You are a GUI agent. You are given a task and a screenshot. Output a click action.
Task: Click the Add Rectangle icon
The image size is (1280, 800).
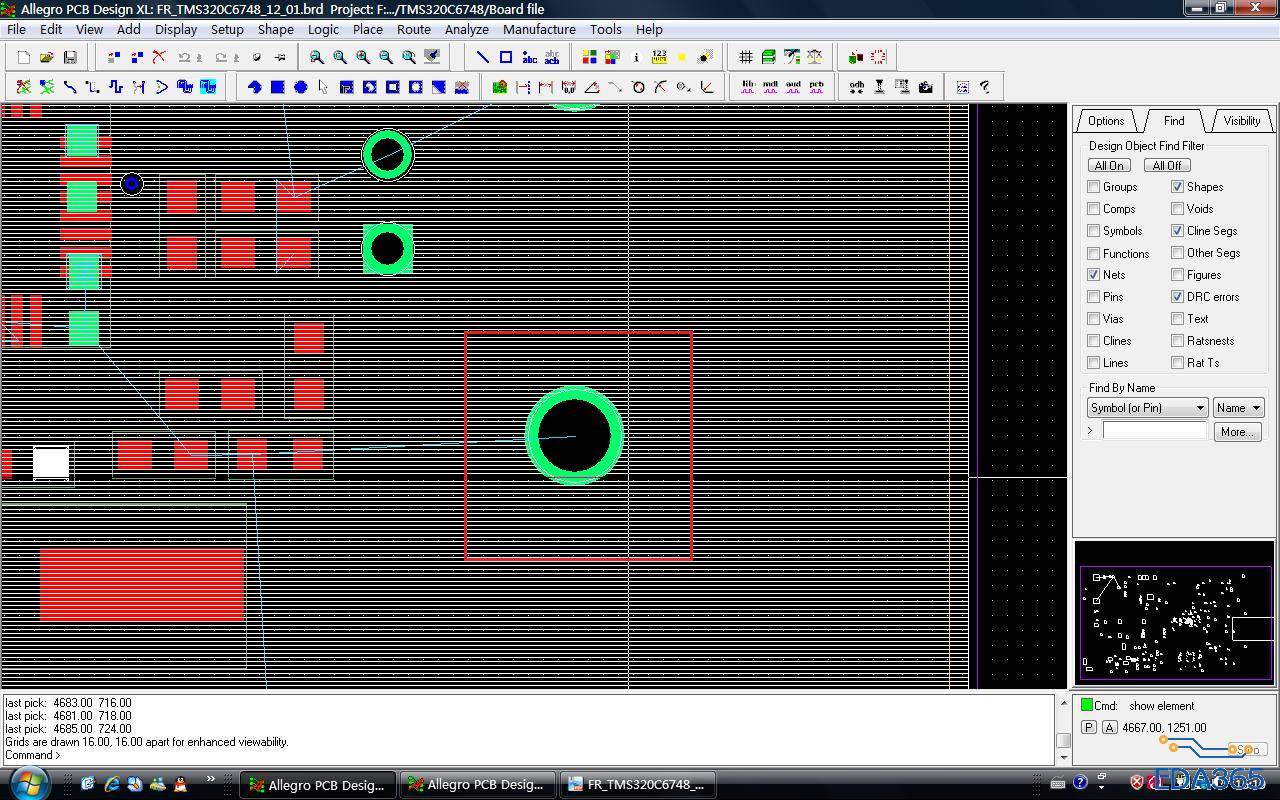point(506,57)
